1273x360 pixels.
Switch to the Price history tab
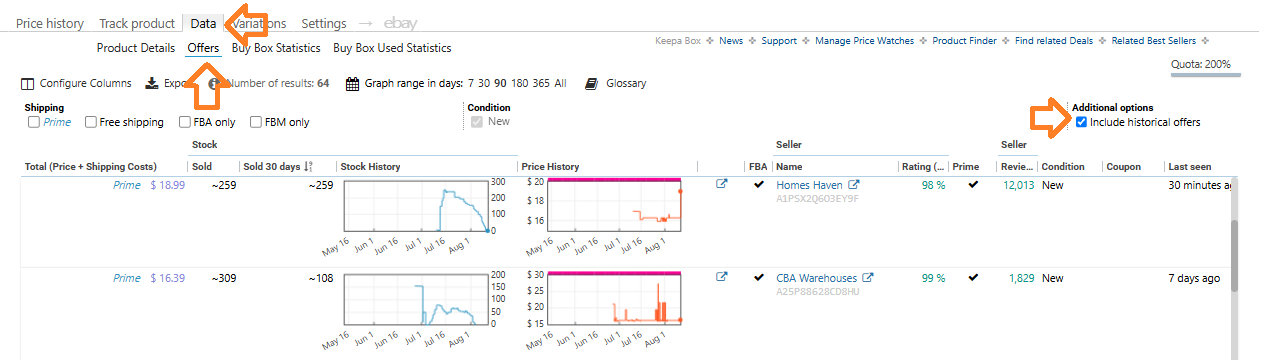[50, 23]
